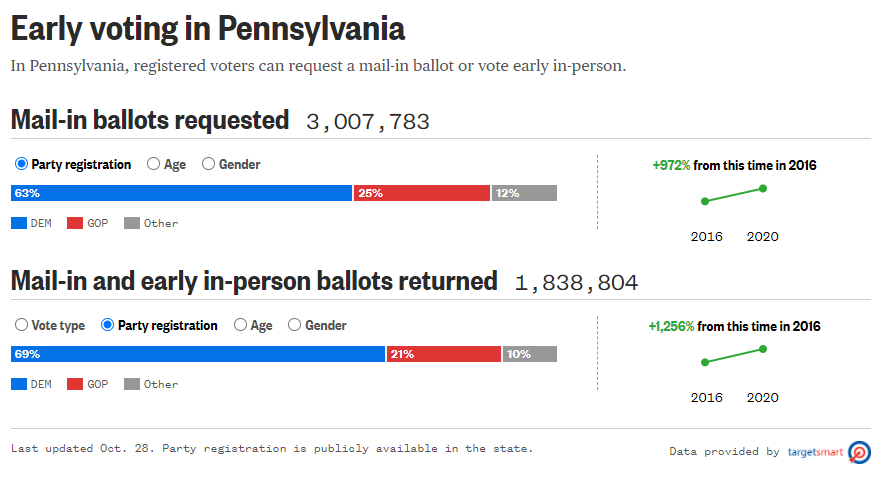Click the 12% Other bar in requested chart
This screenshot has width=886, height=490.
(524, 193)
